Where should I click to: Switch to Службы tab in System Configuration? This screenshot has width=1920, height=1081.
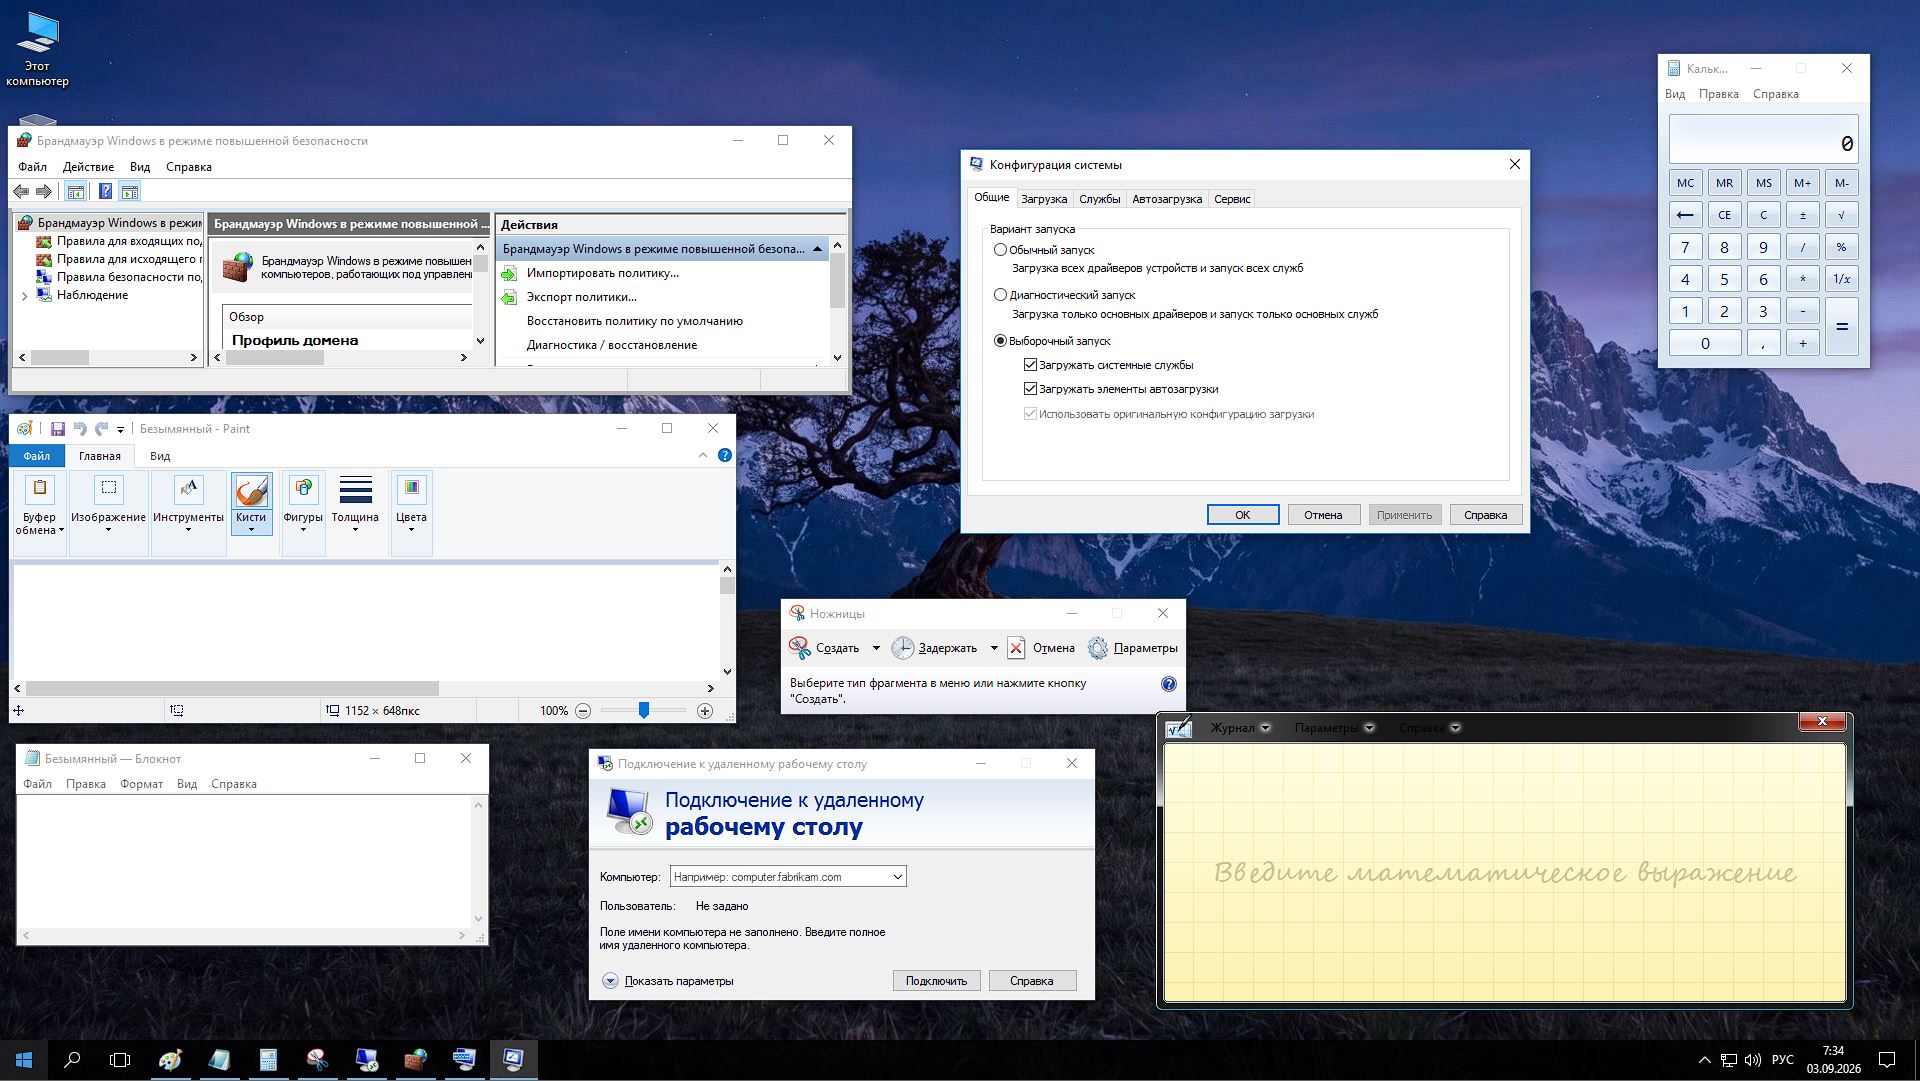[1099, 199]
